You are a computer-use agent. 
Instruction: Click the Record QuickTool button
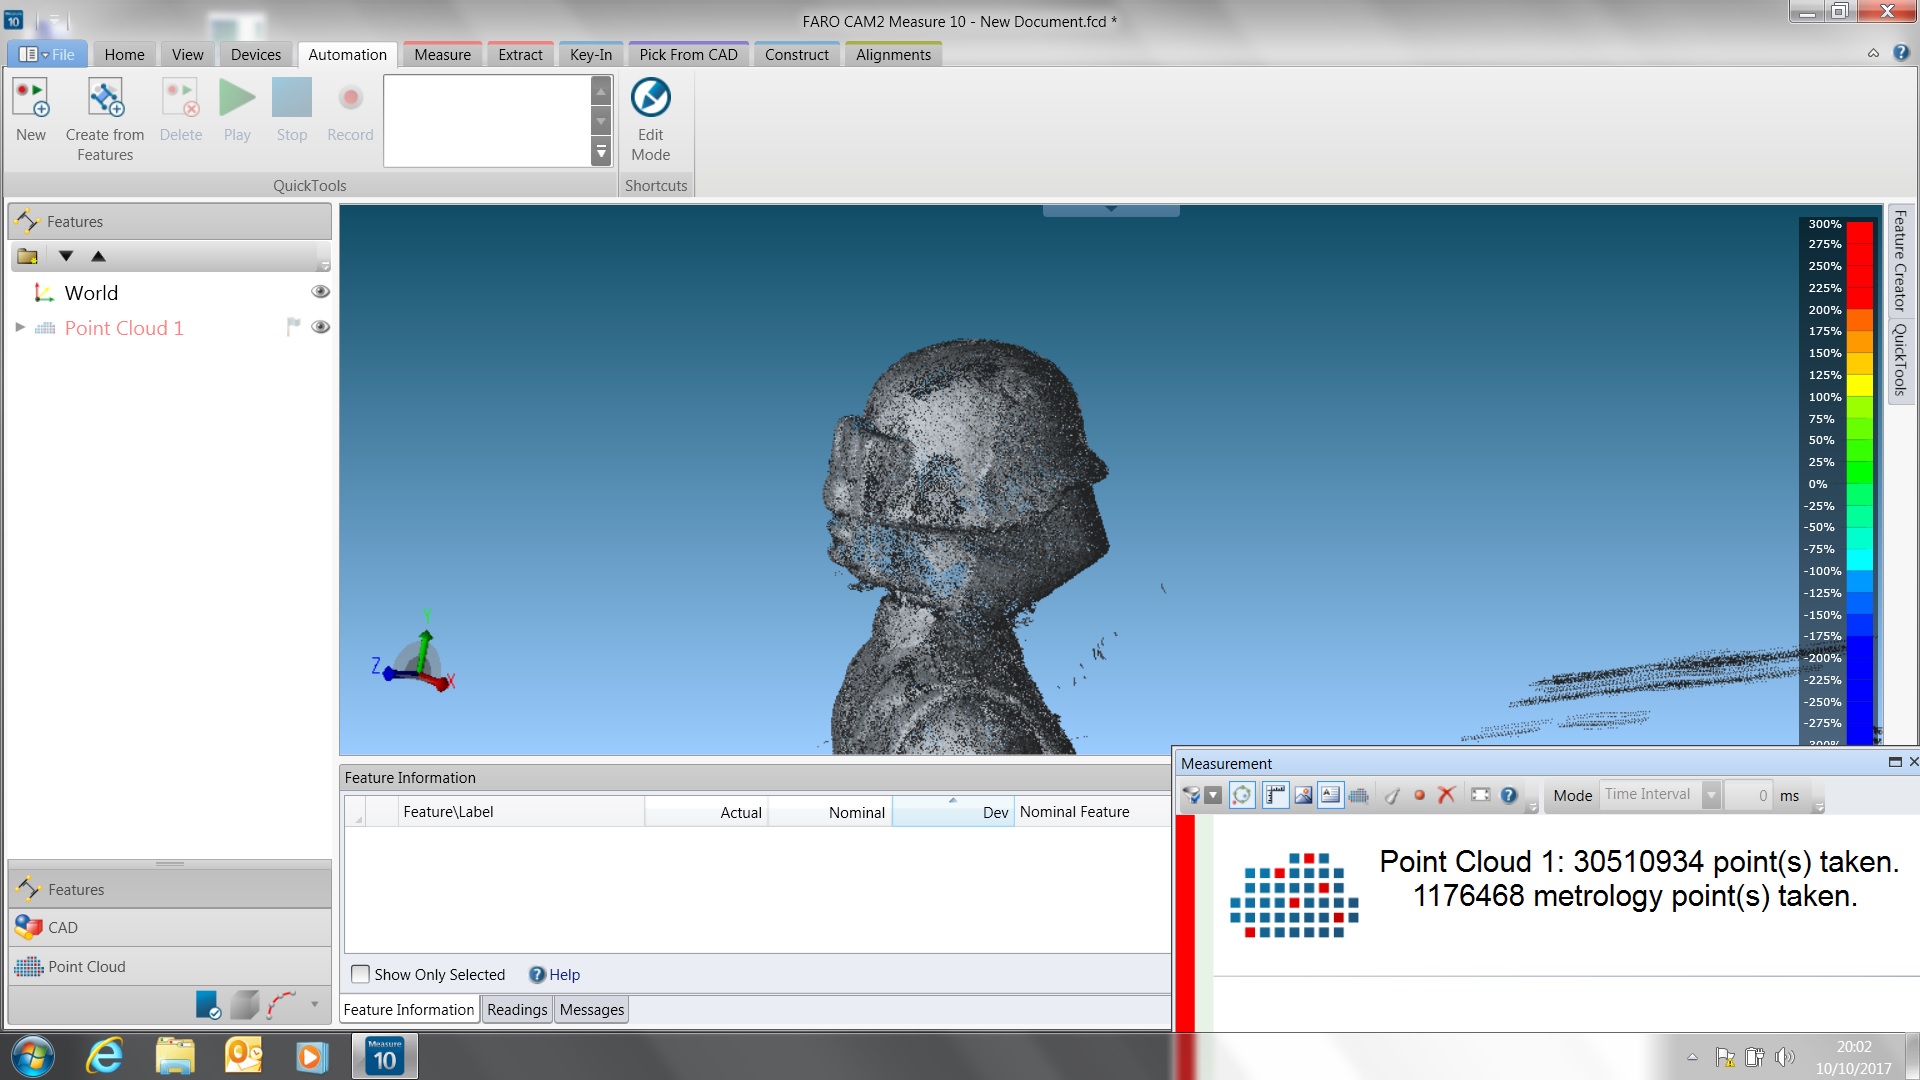[x=350, y=98]
